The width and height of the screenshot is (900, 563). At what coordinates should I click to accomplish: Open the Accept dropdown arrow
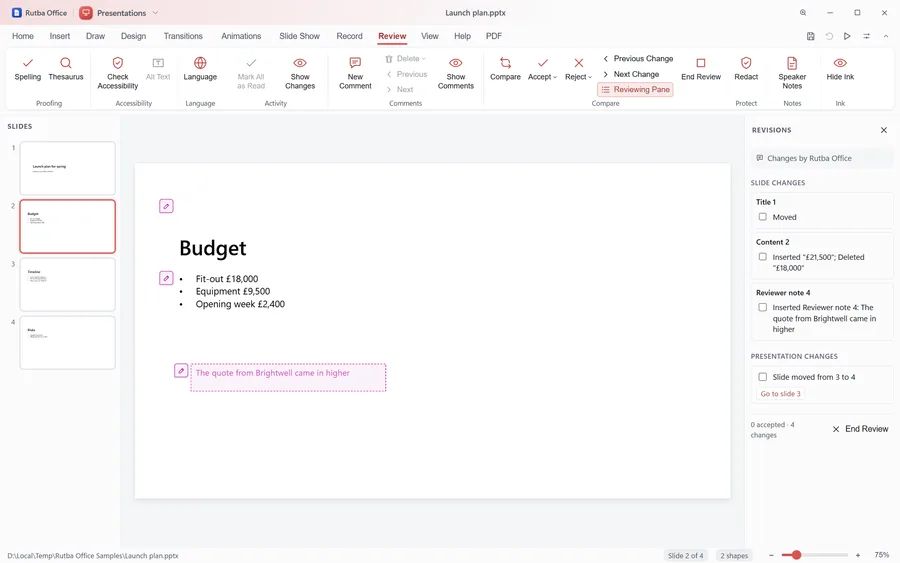[x=555, y=77]
